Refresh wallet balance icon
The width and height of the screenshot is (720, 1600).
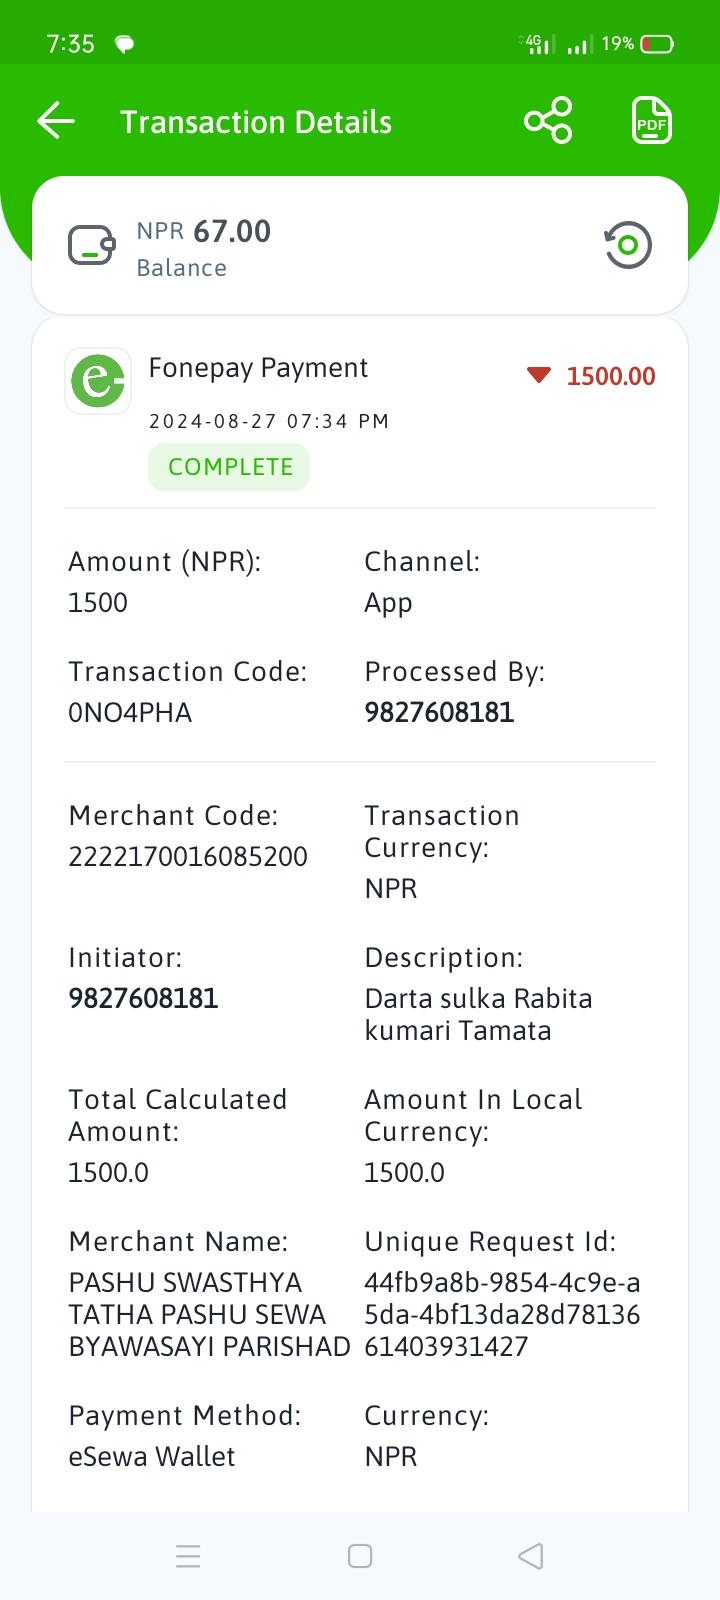628,245
